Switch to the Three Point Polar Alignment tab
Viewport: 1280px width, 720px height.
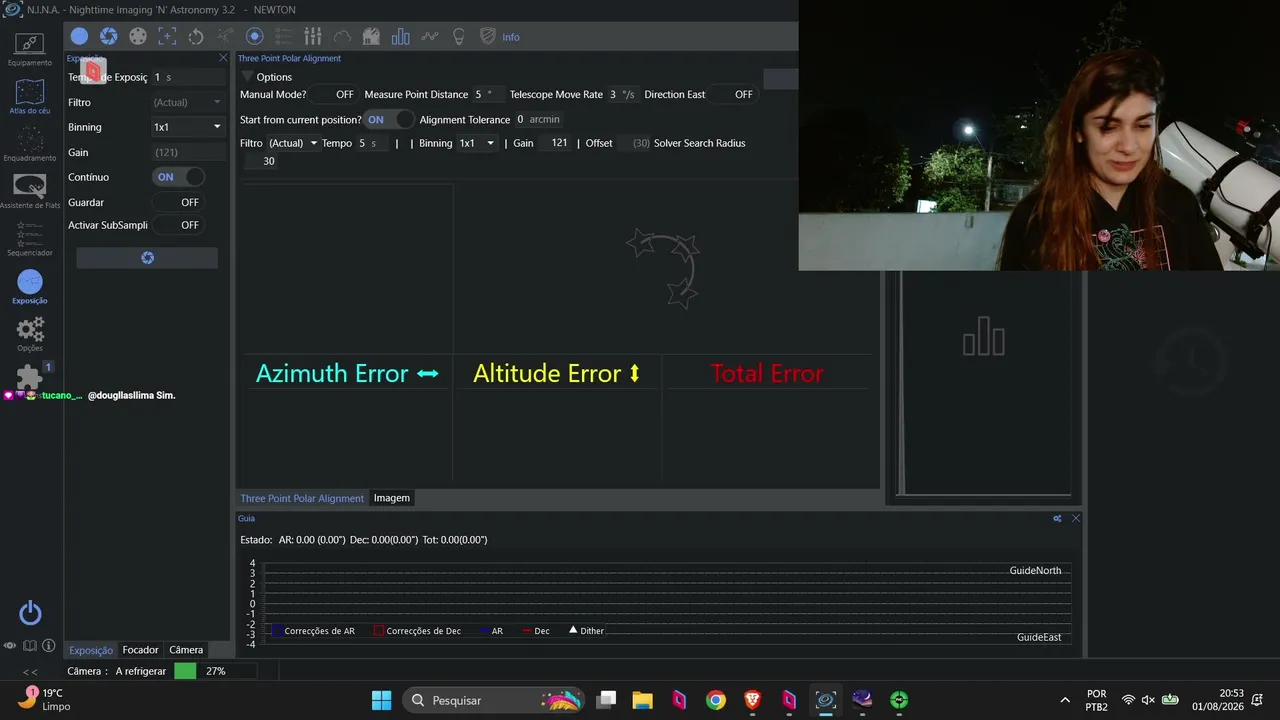302,498
